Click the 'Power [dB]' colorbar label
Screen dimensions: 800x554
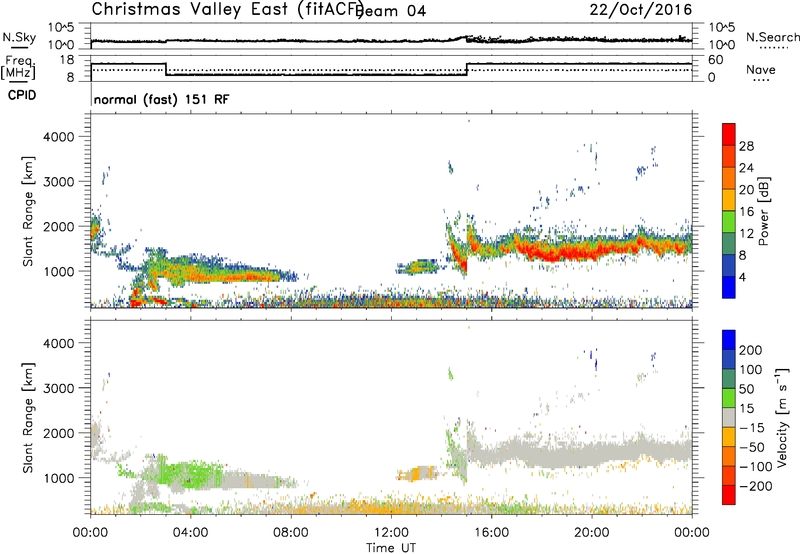click(763, 211)
